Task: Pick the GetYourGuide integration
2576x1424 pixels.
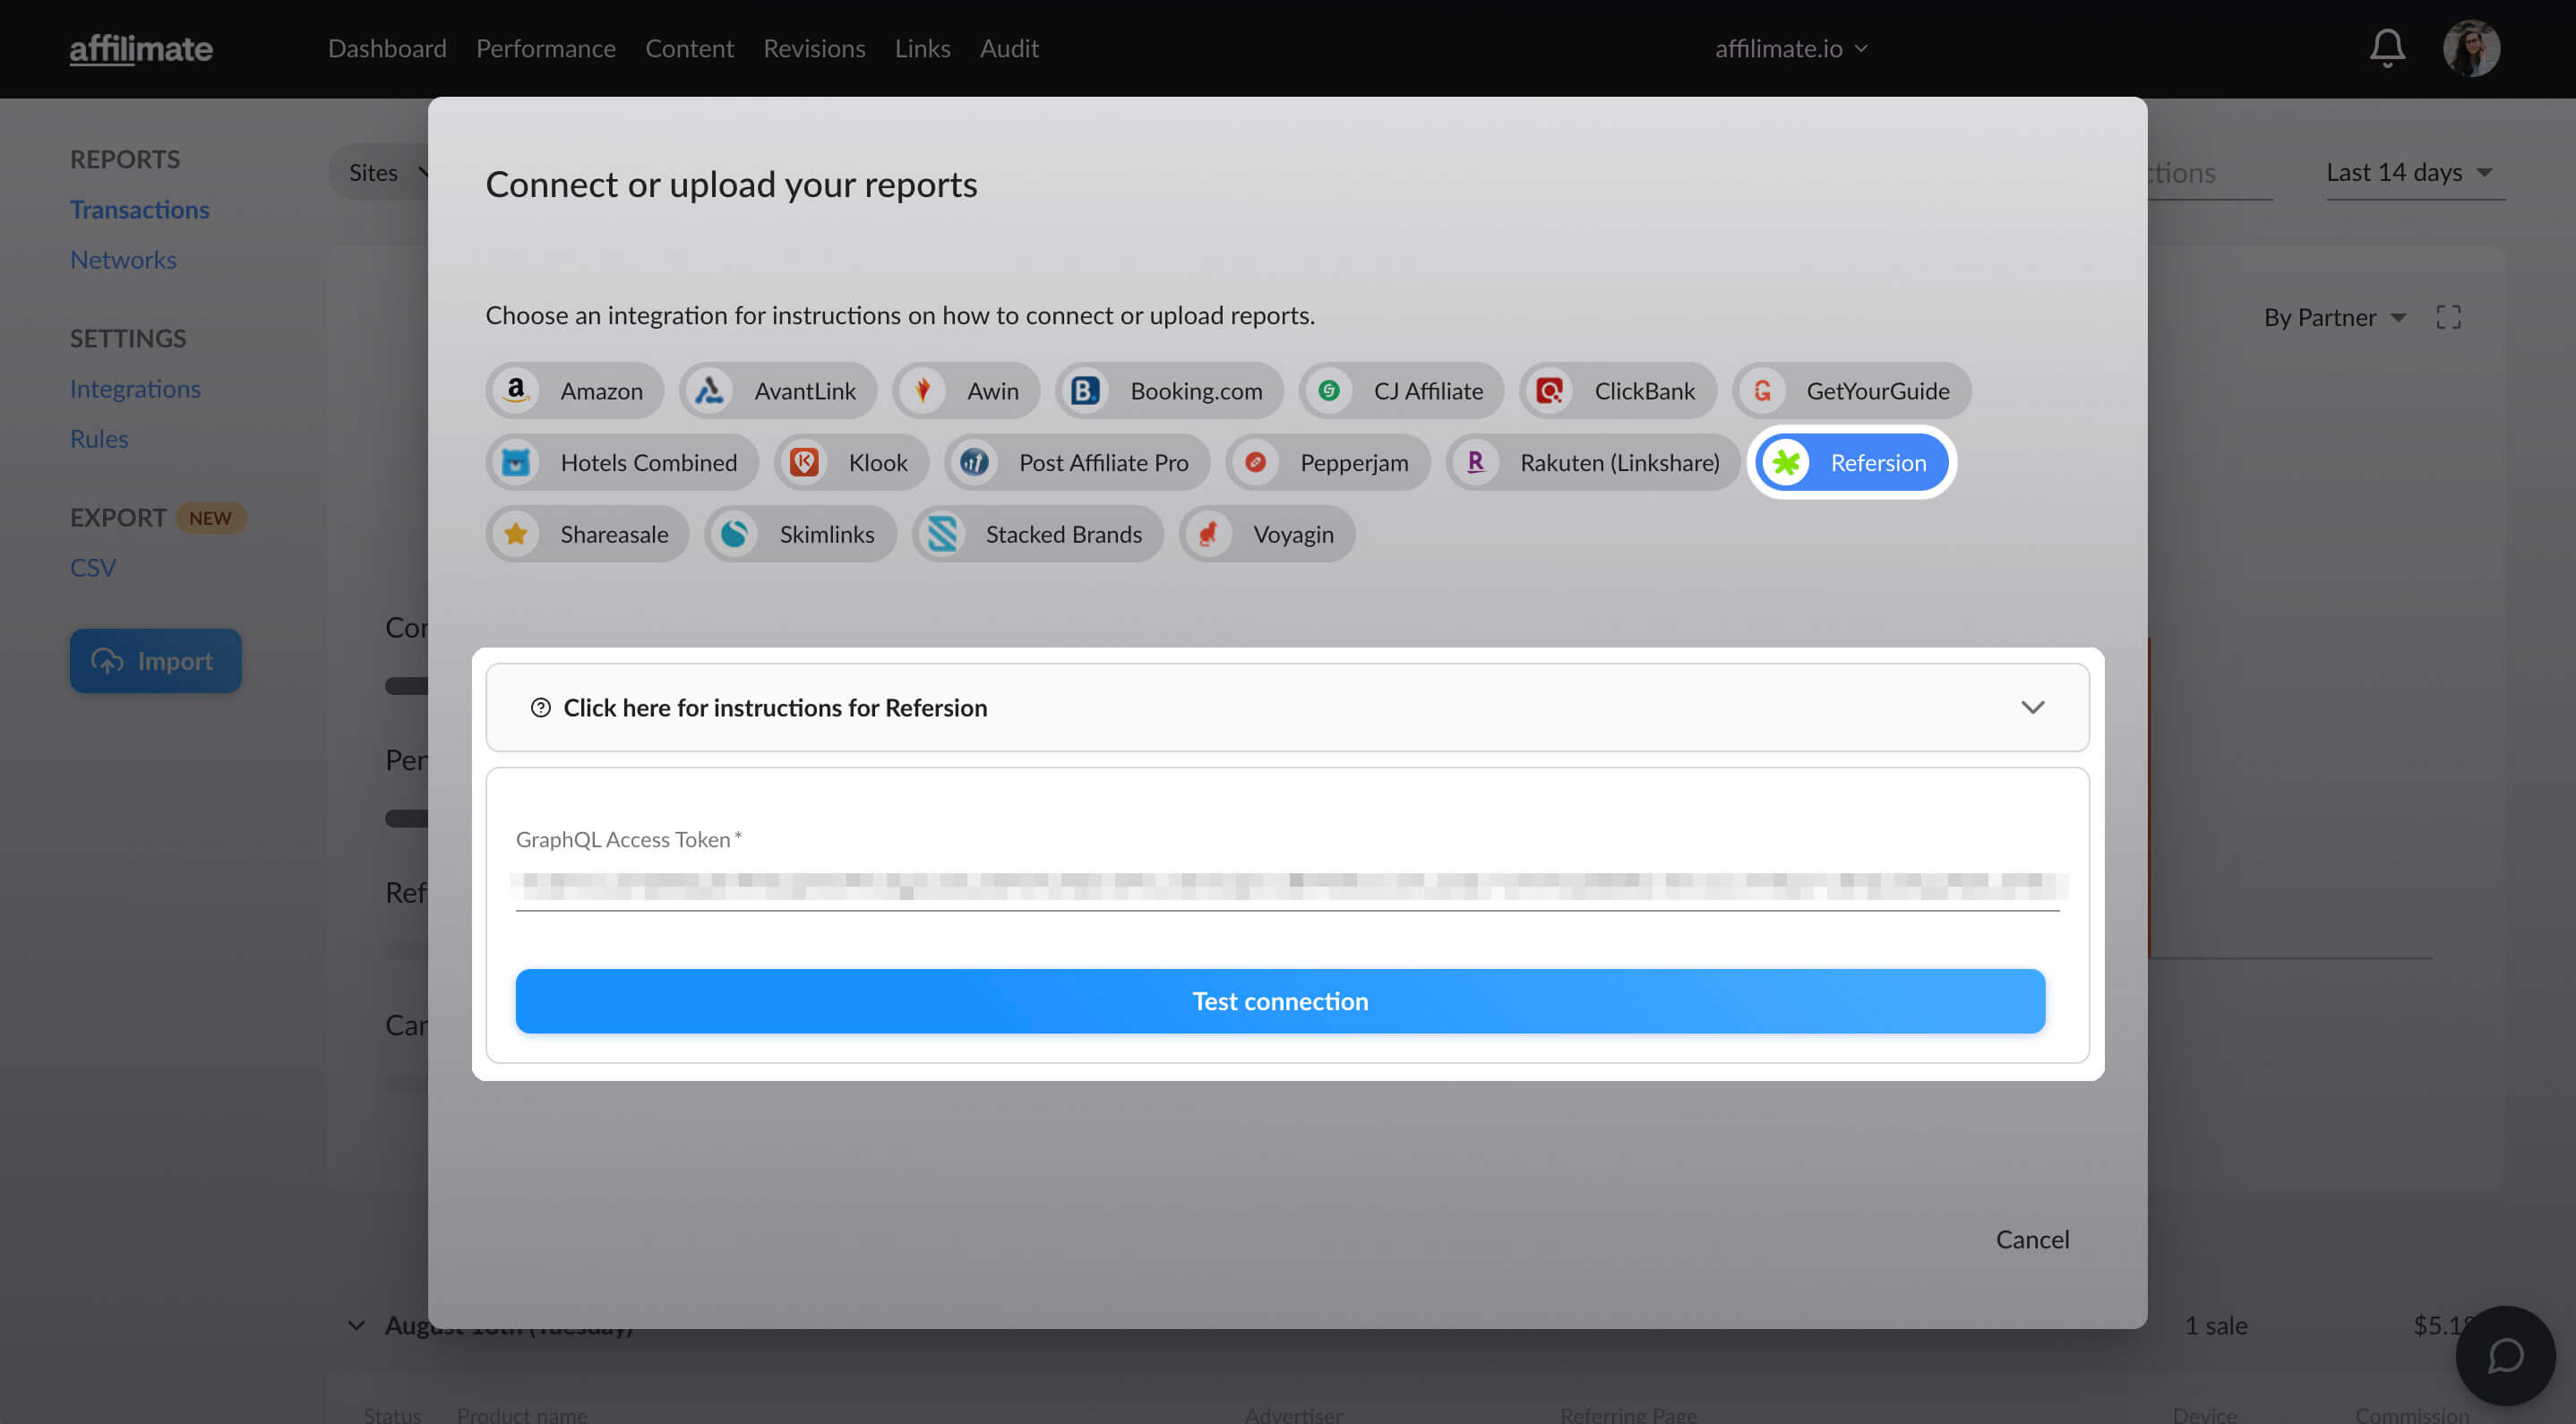Action: (x=1852, y=390)
